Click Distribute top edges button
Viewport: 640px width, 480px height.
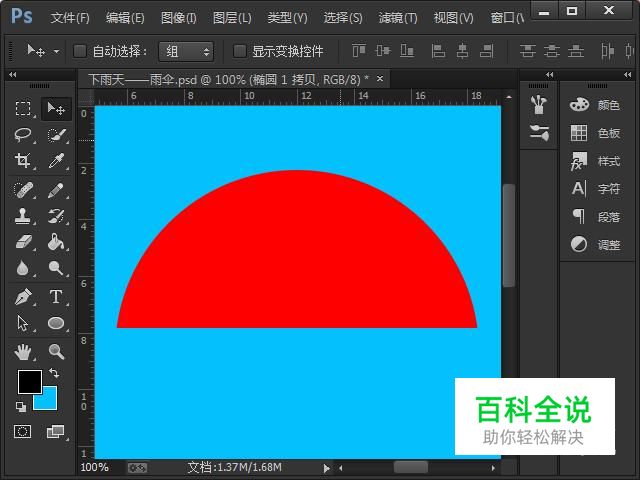pos(528,51)
